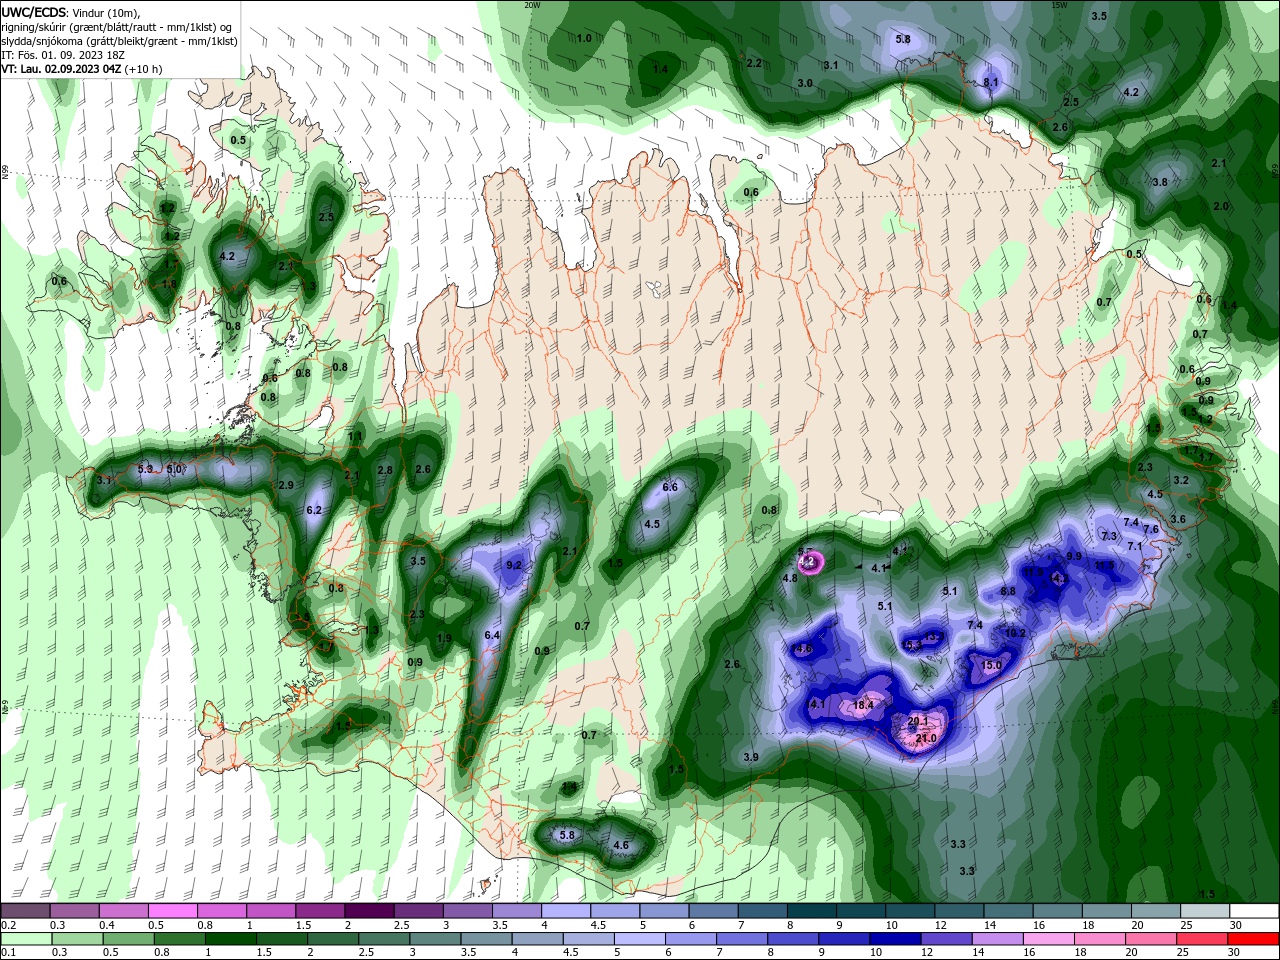
Task: Click the 15.0 precipitation value
Action: click(991, 665)
